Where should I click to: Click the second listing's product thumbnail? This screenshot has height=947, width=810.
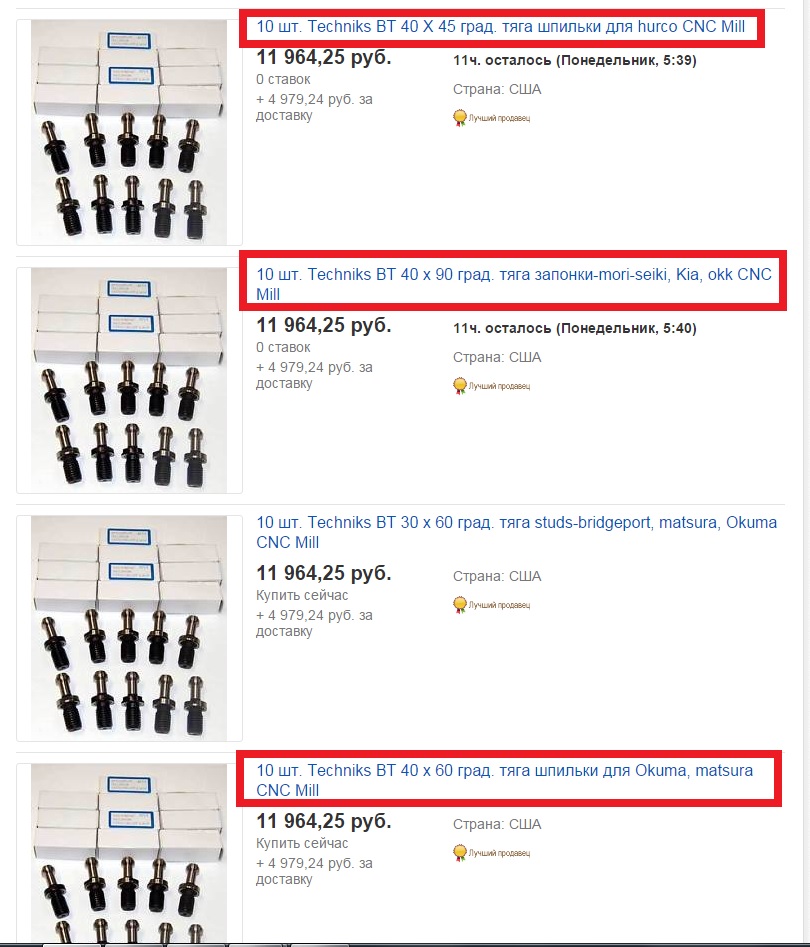click(129, 380)
